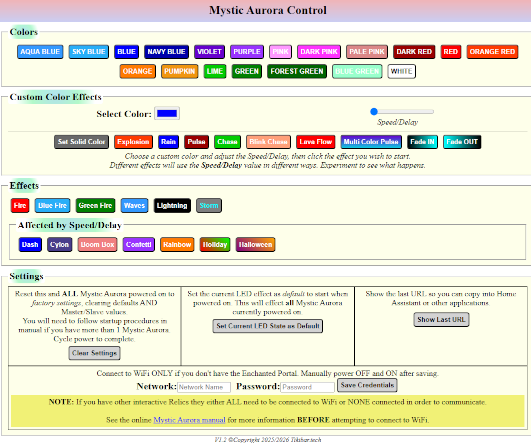Screen dimensions: 531x443
Task: Click the Fade IN button
Action: coord(422,142)
